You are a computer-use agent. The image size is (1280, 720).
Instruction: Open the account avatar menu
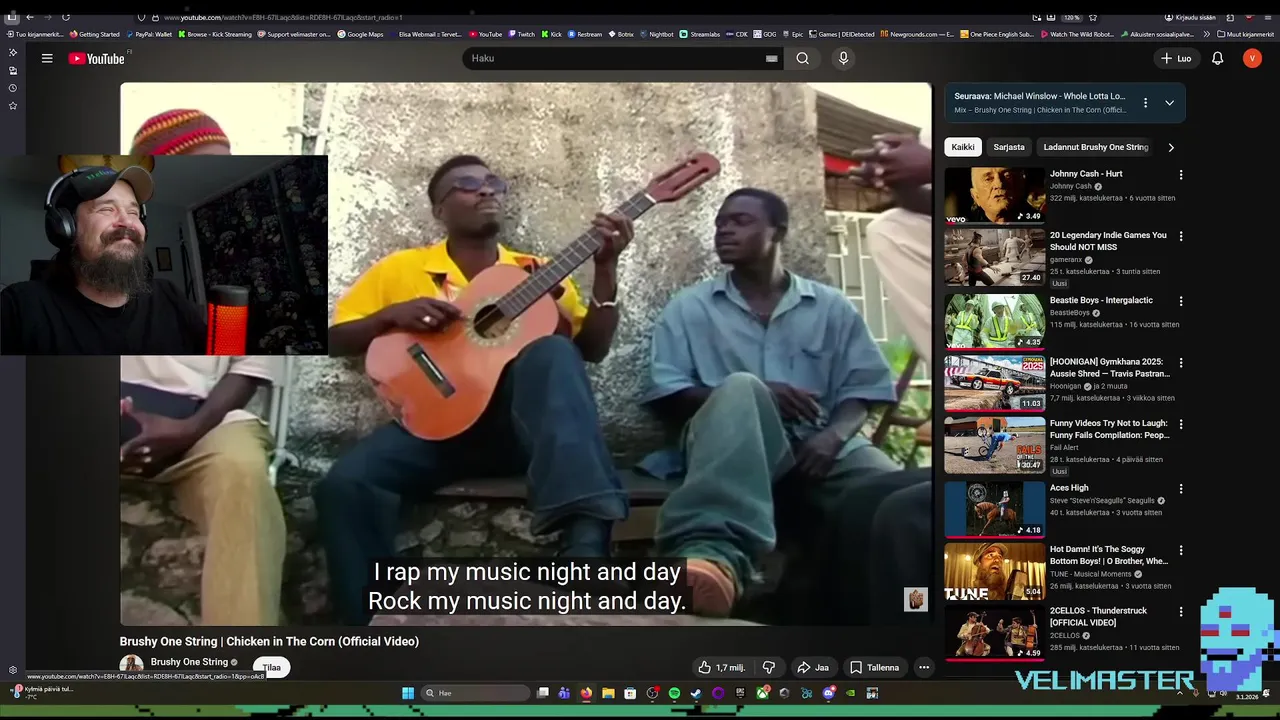(x=1252, y=58)
